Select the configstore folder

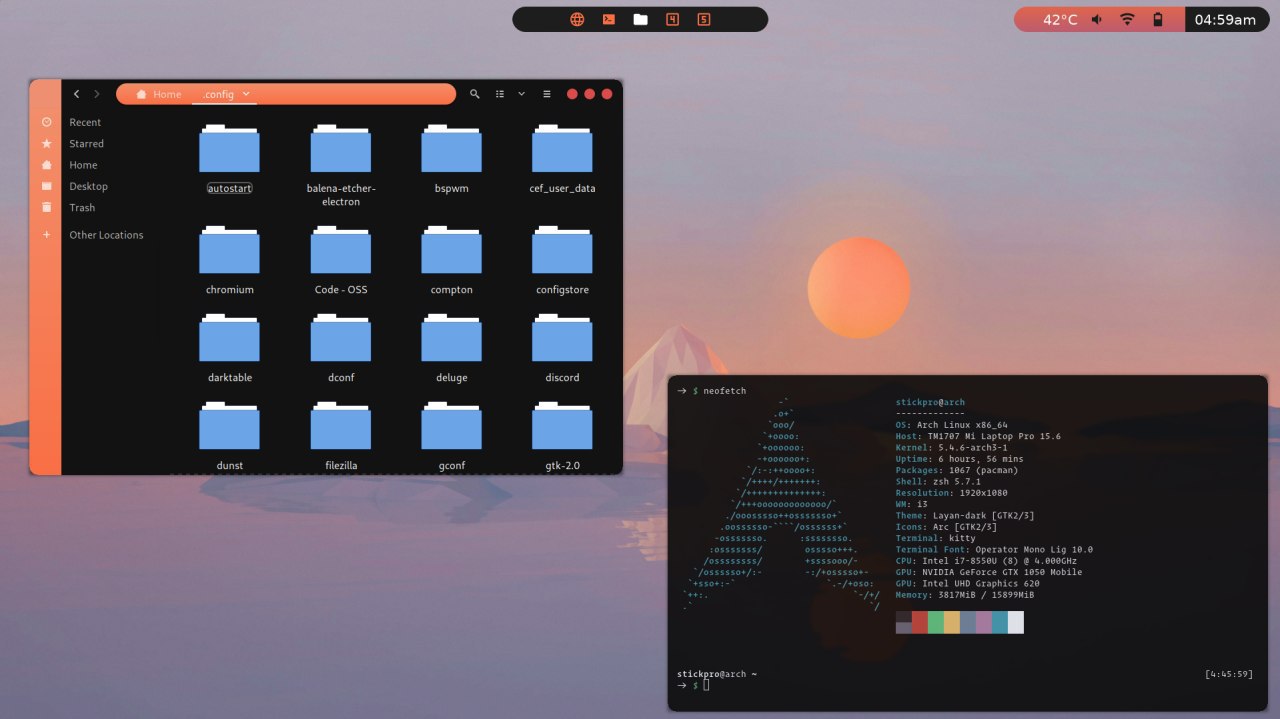tap(563, 260)
